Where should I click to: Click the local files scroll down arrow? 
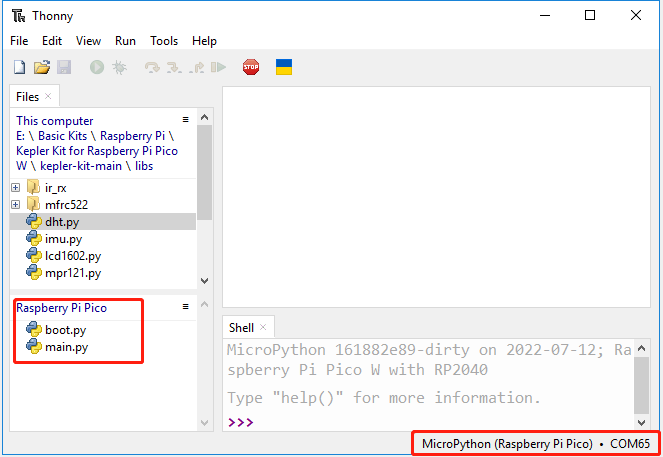[204, 281]
